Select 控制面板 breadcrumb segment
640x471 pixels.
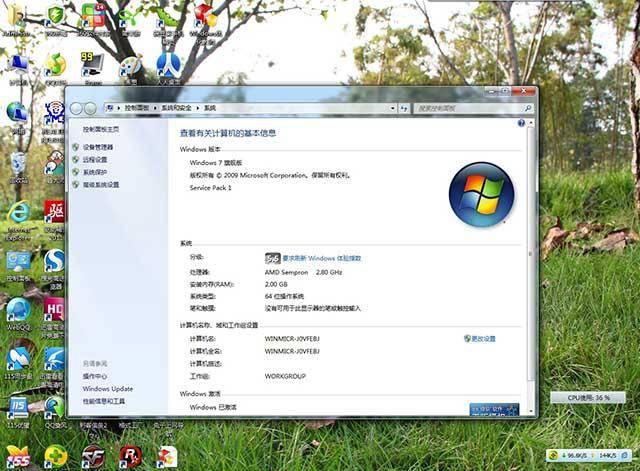[137, 108]
